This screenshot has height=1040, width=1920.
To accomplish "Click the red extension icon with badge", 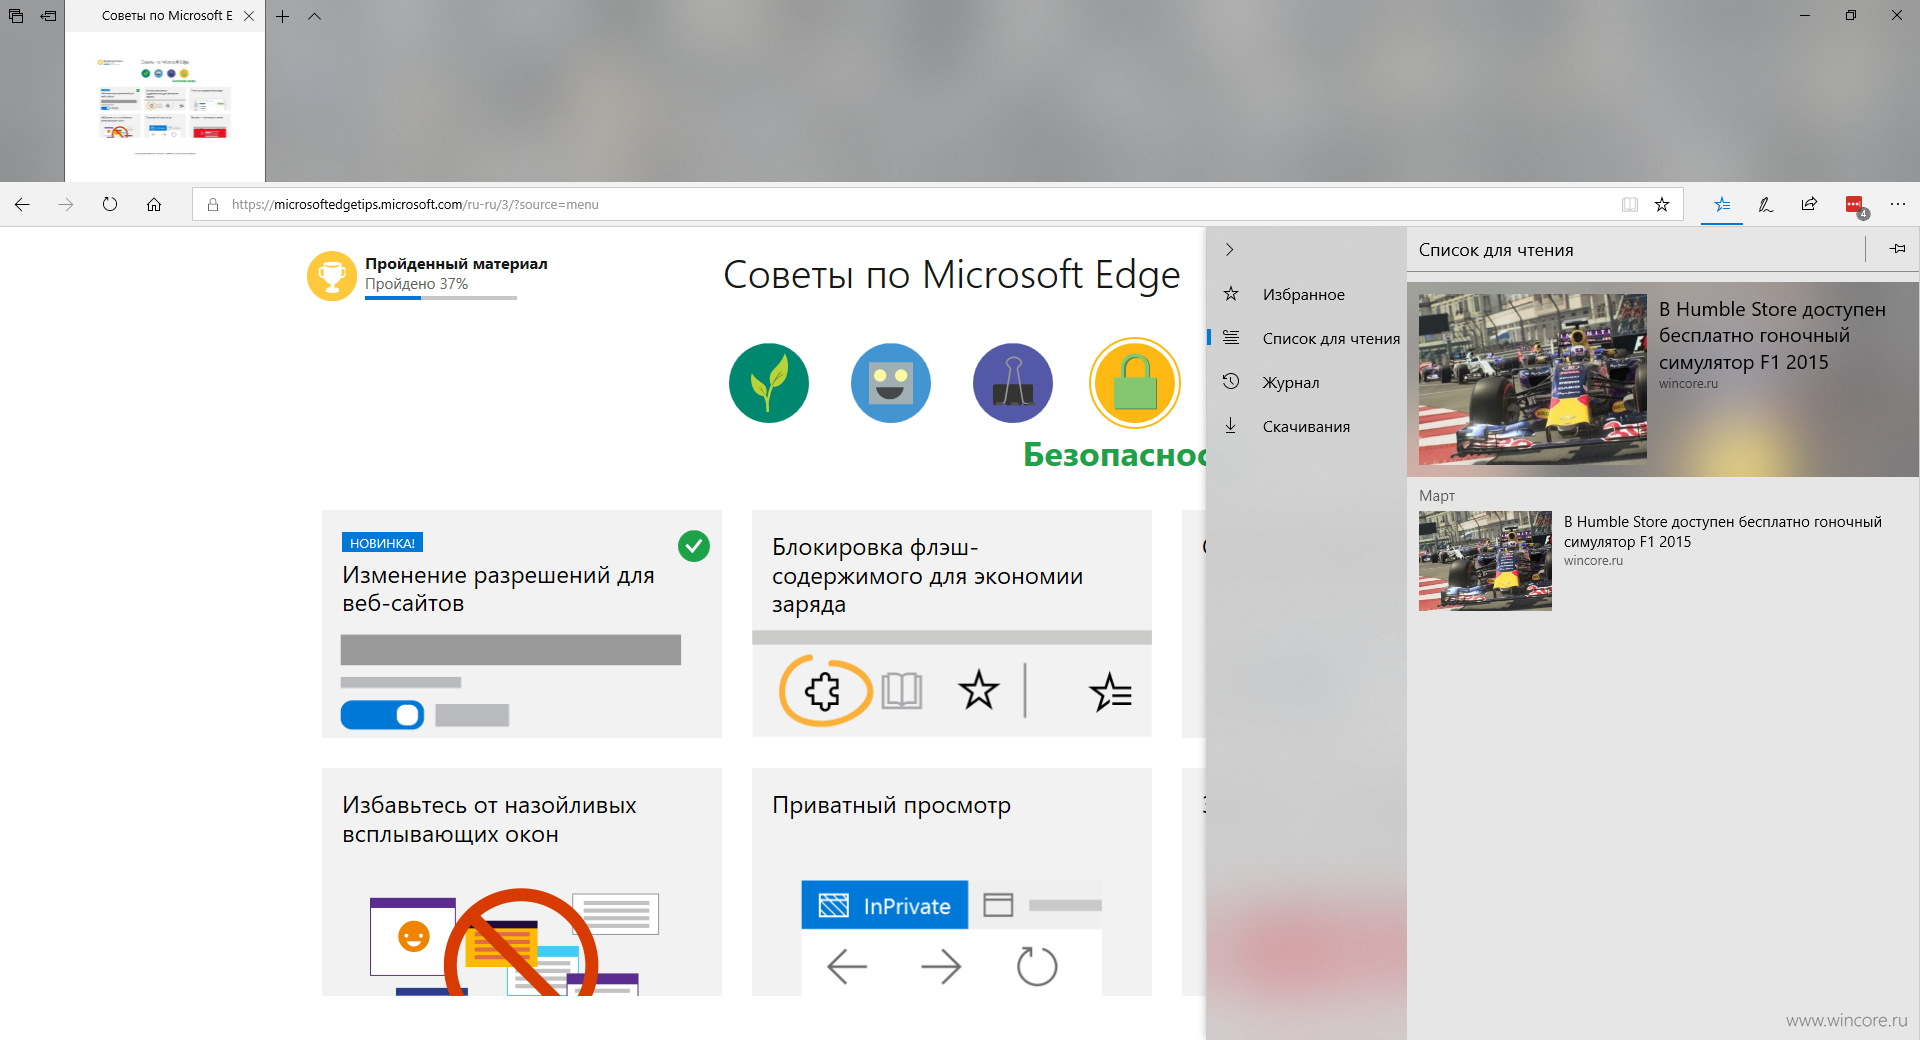I will (1856, 205).
